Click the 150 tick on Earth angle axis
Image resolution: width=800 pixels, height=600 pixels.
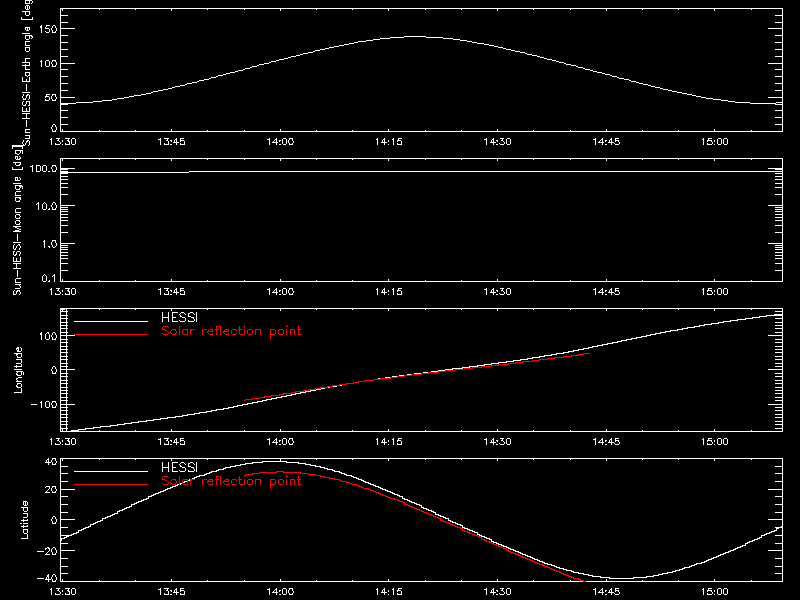[x=48, y=29]
